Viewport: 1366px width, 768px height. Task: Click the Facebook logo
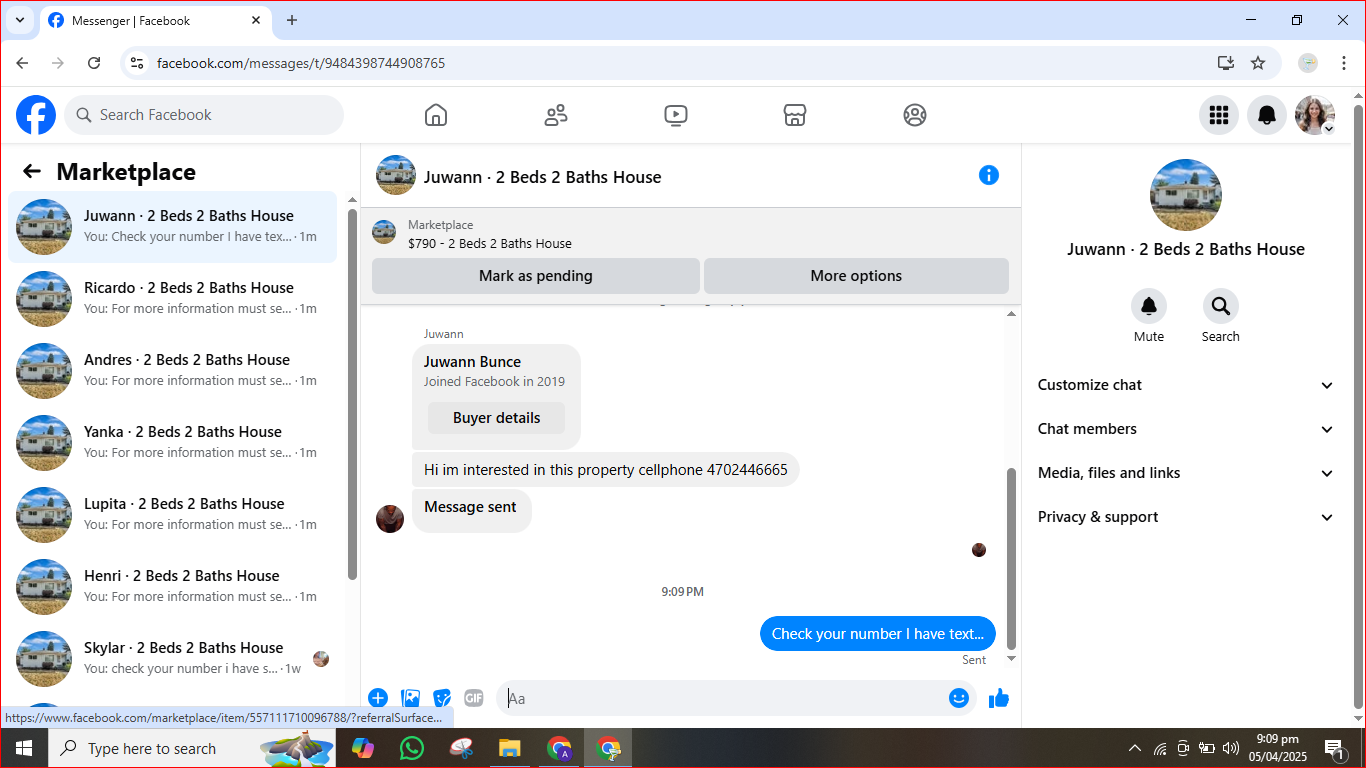[x=36, y=115]
